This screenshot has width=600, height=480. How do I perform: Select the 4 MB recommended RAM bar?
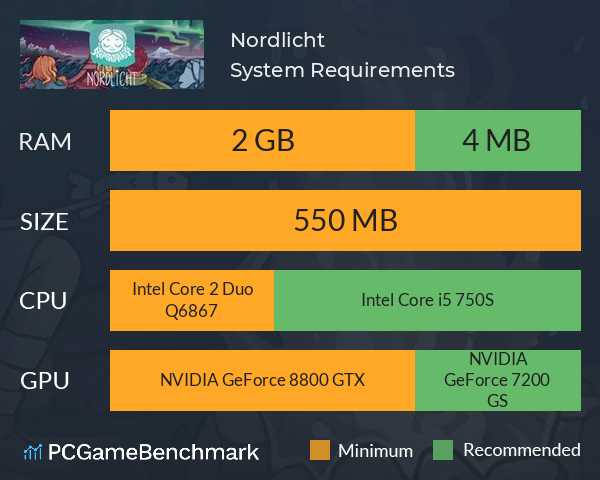(498, 140)
